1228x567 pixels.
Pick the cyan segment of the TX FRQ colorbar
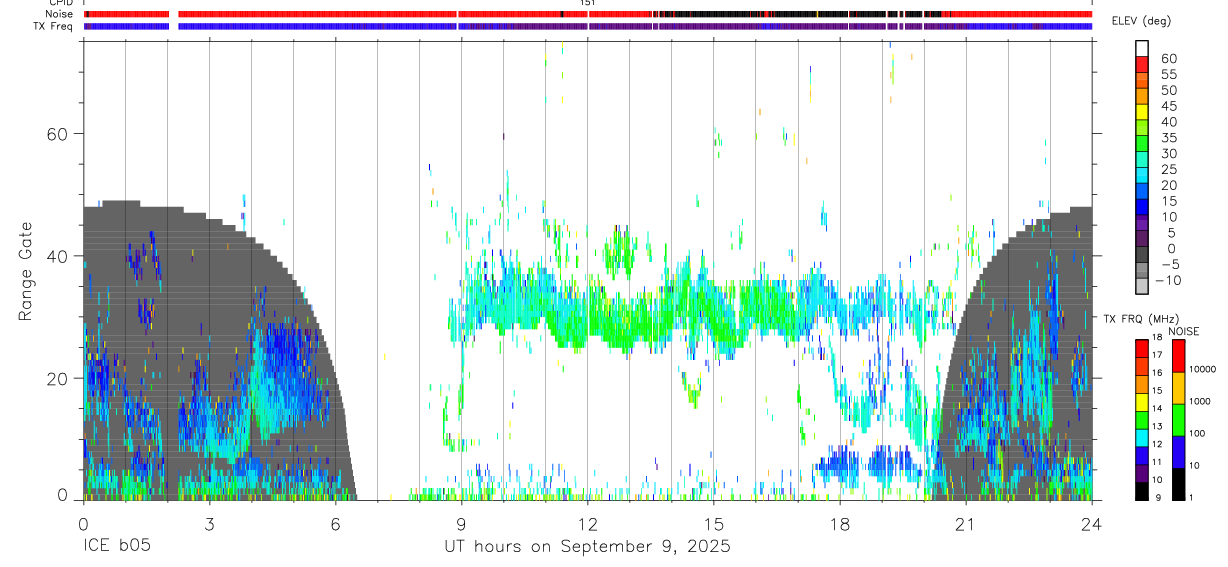pos(1141,438)
